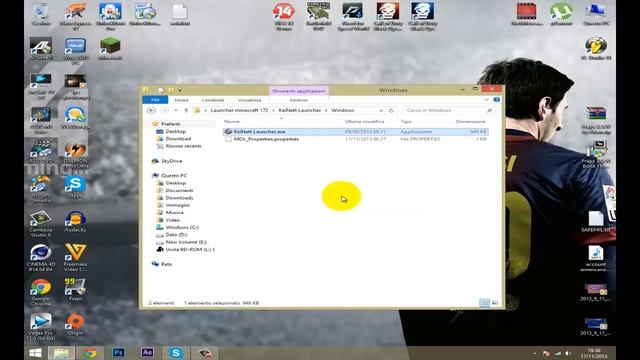Click the Windows Start button
Viewport: 640px width, 360px height.
(x=36, y=353)
